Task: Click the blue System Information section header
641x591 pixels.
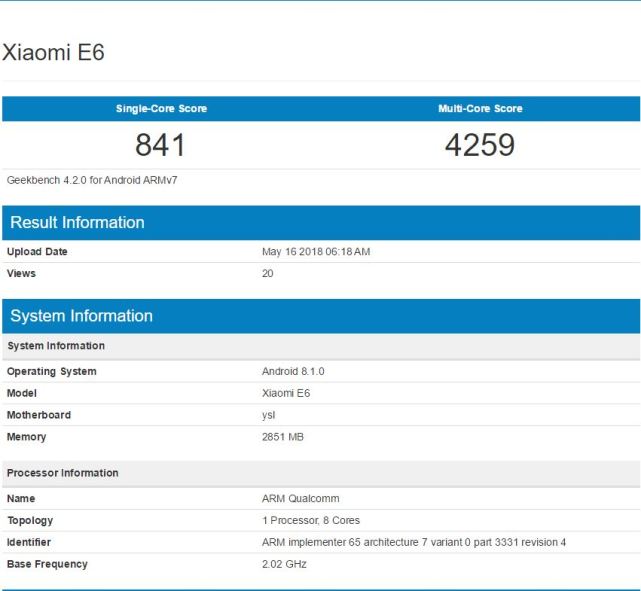Action: (x=321, y=316)
